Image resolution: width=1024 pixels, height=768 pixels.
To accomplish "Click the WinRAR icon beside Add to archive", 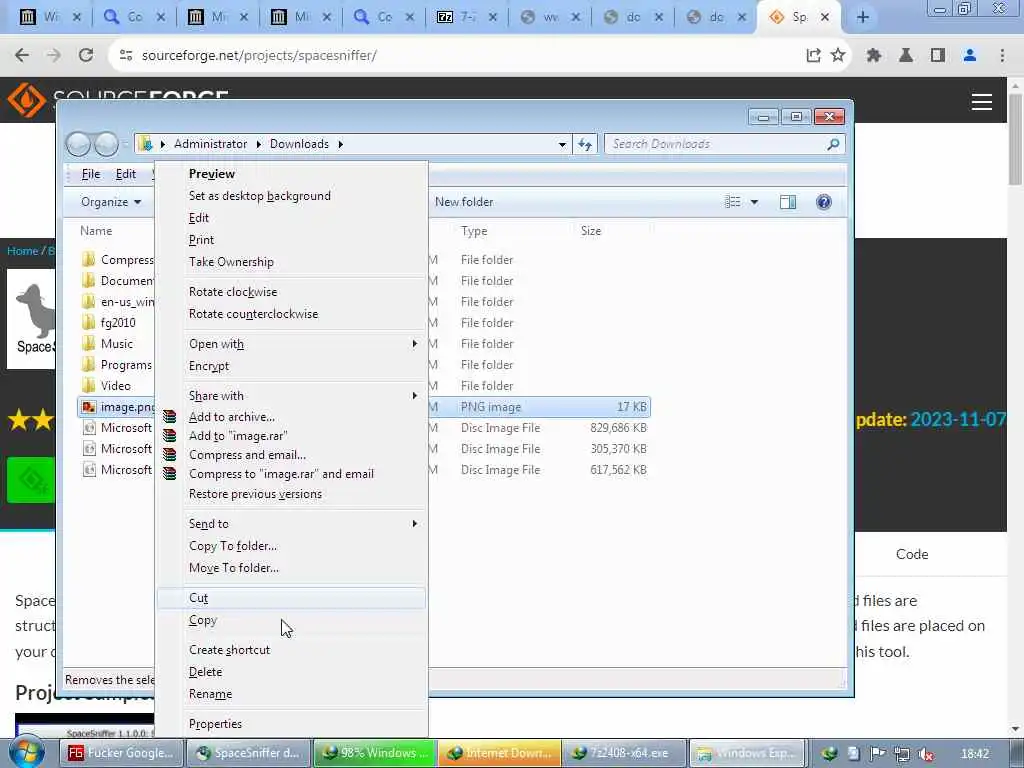I will (170, 417).
